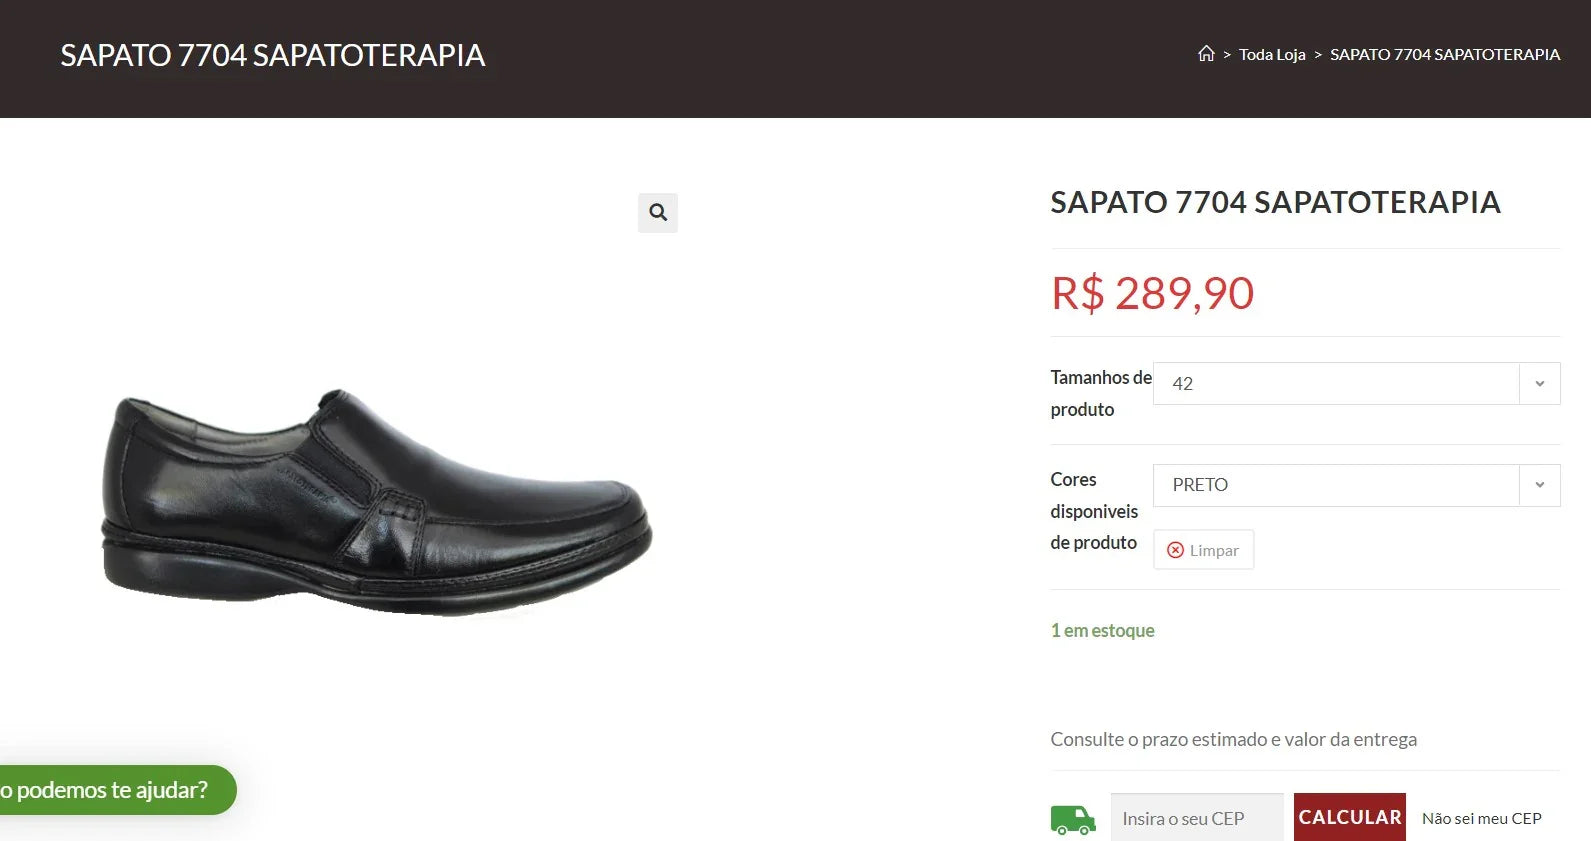Open Toda Loja from the breadcrumb
The height and width of the screenshot is (841, 1591).
[x=1271, y=54]
